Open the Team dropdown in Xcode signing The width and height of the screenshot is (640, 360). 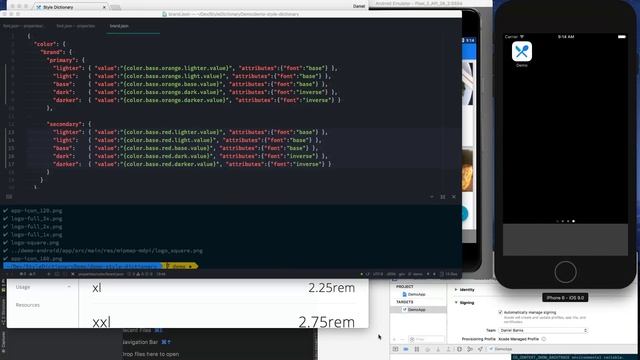tap(543, 330)
